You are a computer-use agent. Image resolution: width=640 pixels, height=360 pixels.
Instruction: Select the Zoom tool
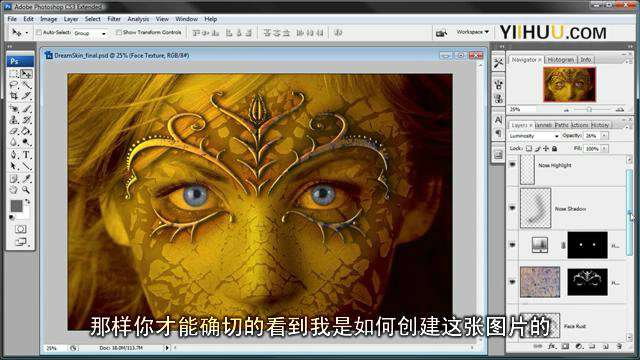click(27, 190)
